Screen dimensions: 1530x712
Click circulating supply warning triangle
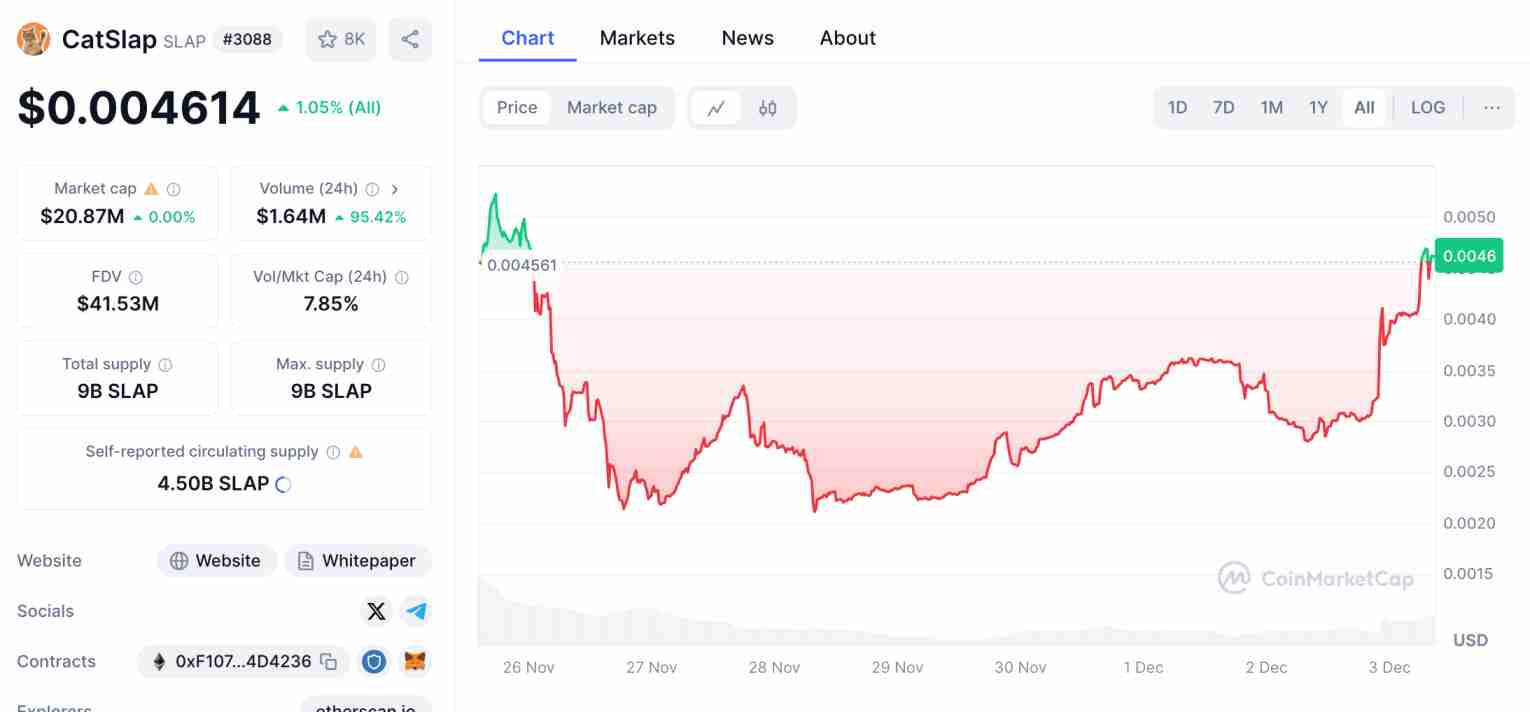pos(356,452)
